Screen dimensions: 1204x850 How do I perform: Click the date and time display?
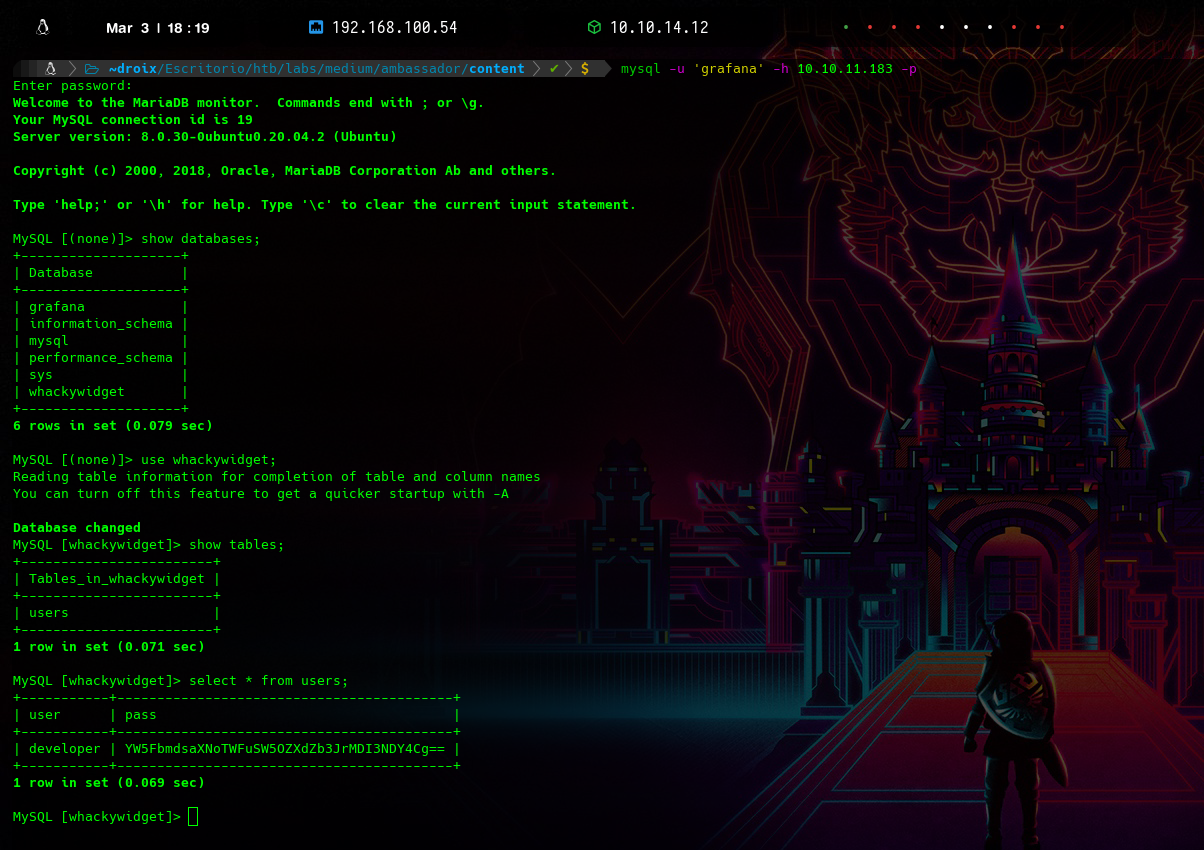point(158,28)
